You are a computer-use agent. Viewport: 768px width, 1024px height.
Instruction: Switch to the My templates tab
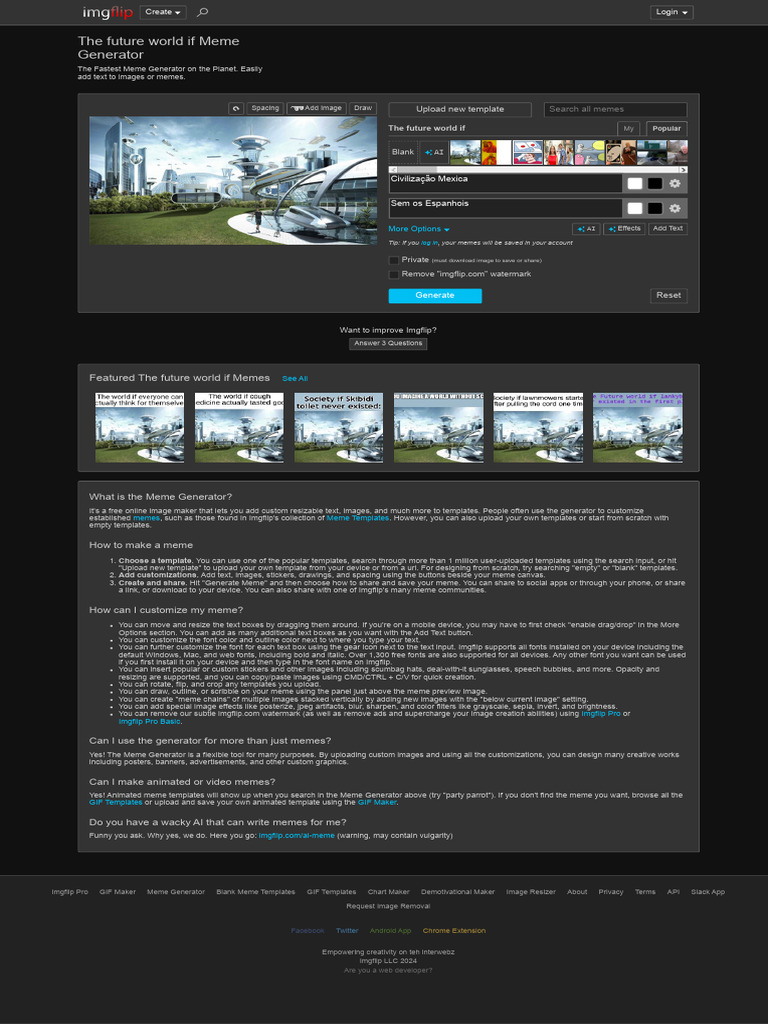(x=628, y=128)
